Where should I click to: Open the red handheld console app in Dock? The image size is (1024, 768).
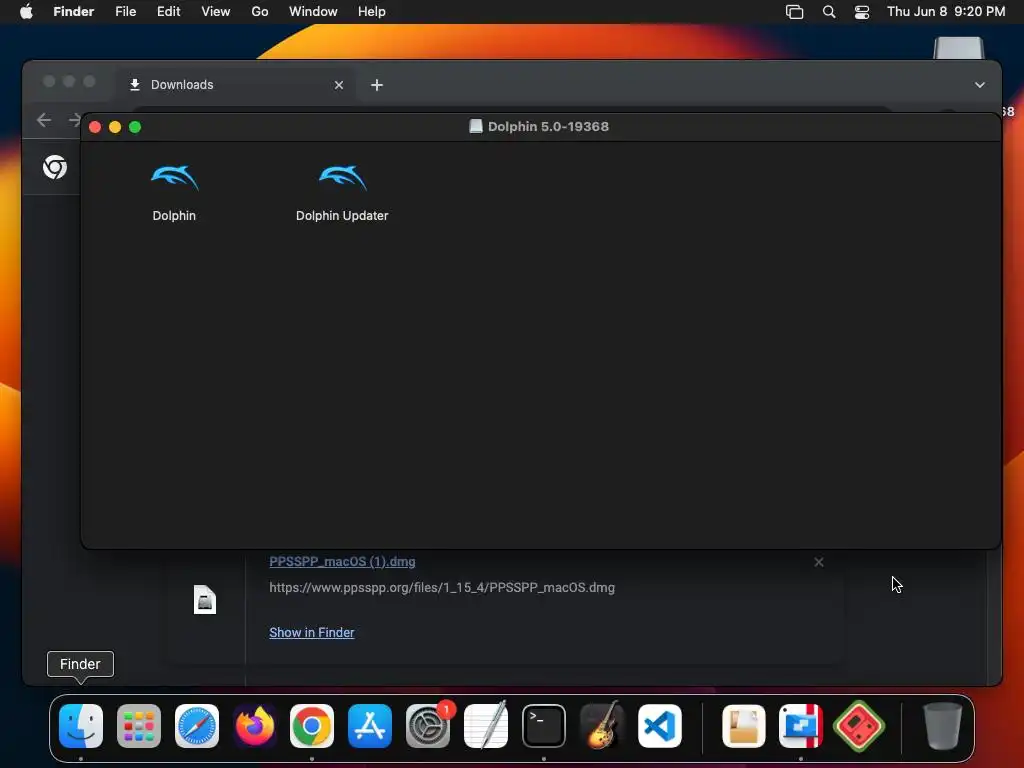(x=859, y=726)
